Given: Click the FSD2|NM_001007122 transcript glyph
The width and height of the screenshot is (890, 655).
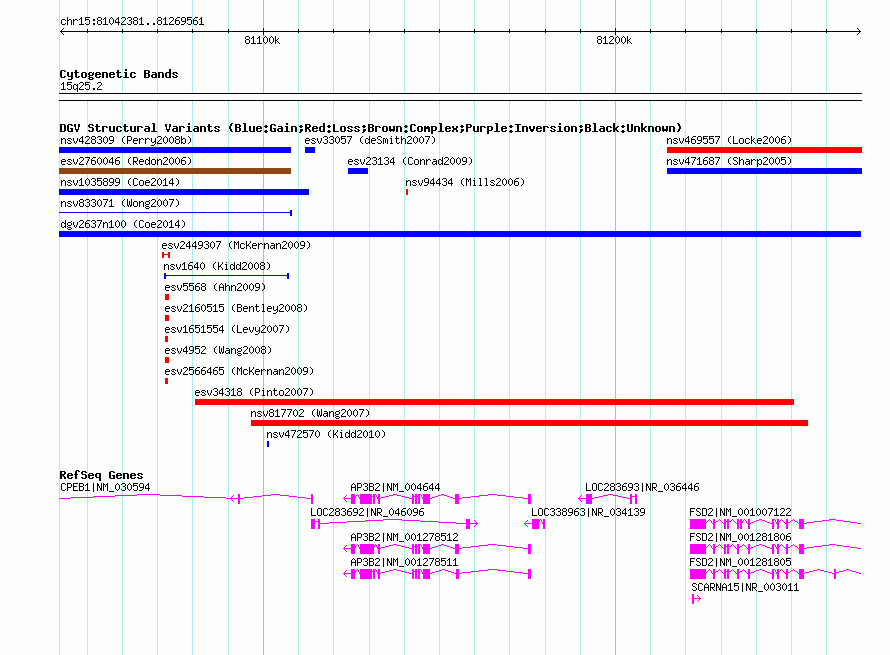Looking at the screenshot, I should (x=775, y=524).
